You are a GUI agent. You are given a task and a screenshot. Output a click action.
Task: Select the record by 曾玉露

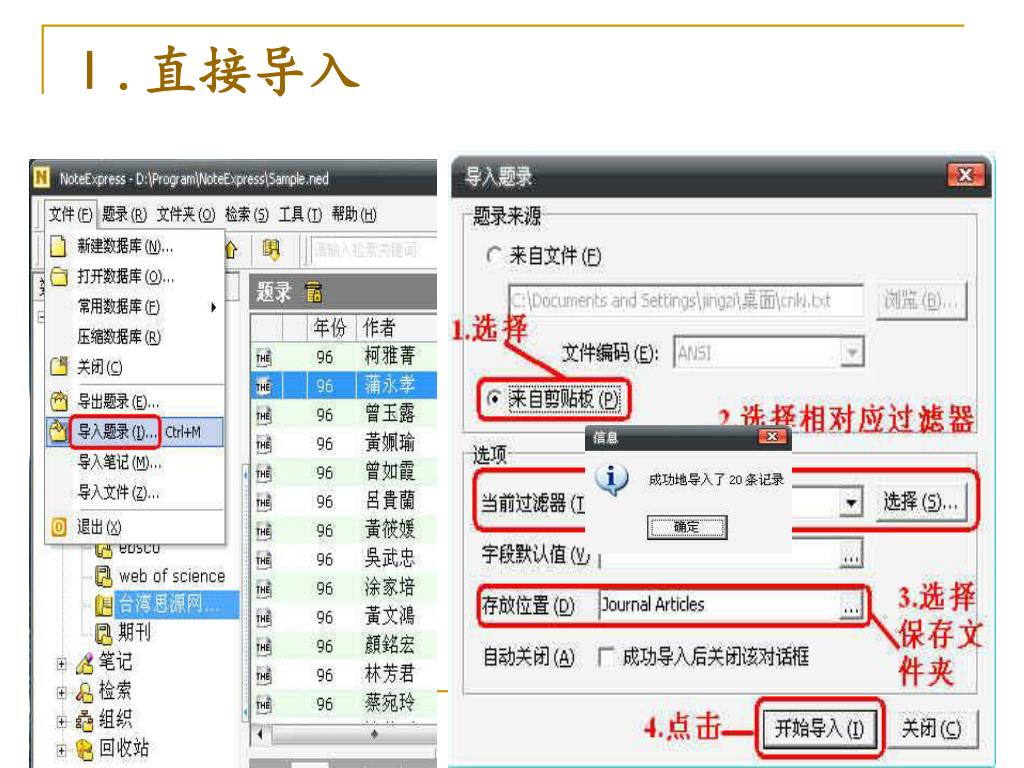(x=344, y=413)
